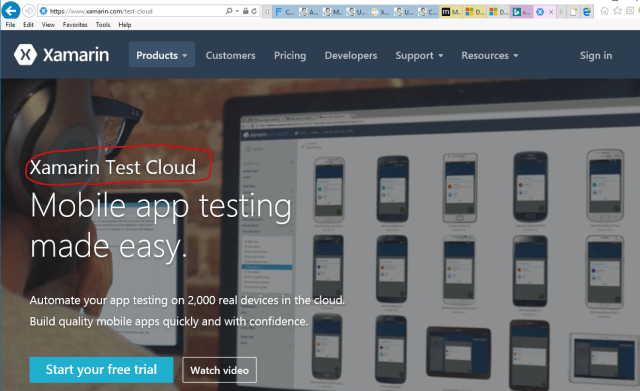
Task: Expand the Support dropdown menu
Action: (x=419, y=56)
